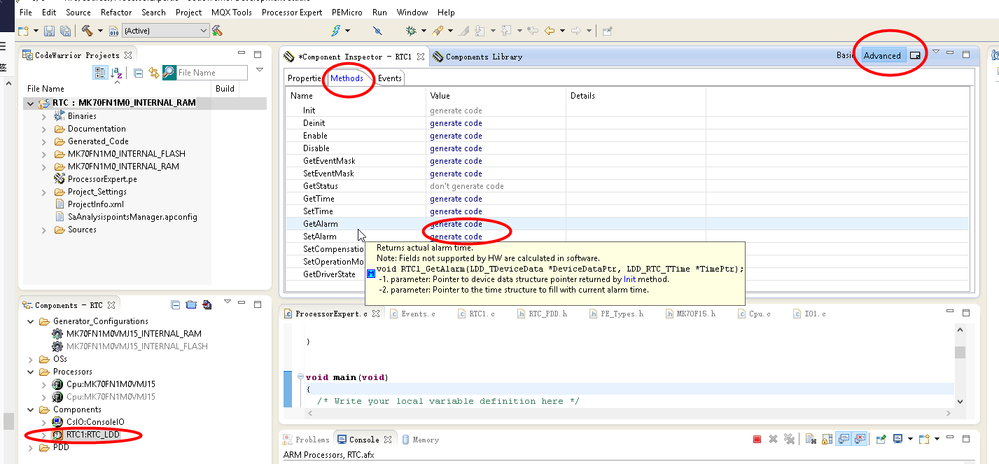The width and height of the screenshot is (999, 464).
Task: Follow the Init link in the tooltip
Action: pos(629,279)
